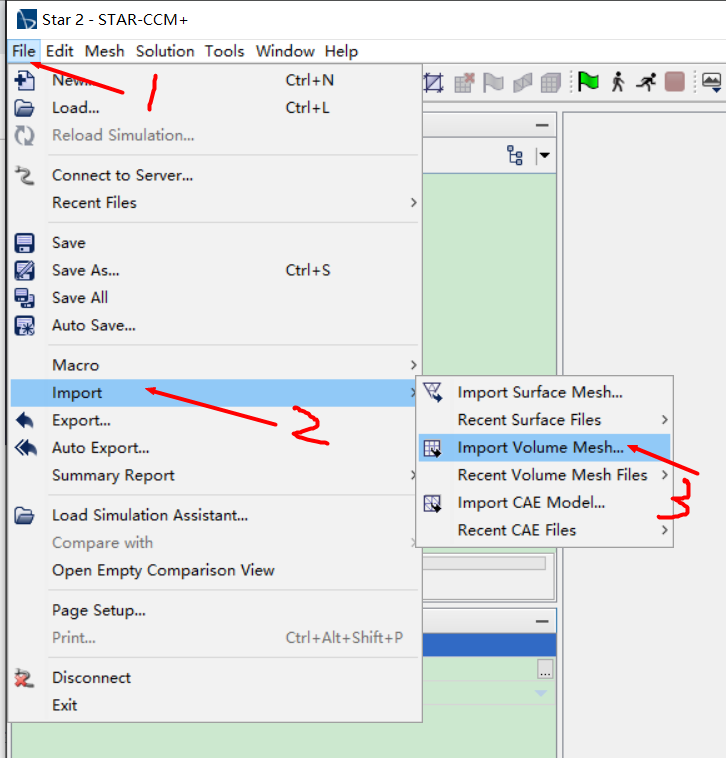Screen dimensions: 726x758
Task: Select Export... entry
Action: point(215,420)
